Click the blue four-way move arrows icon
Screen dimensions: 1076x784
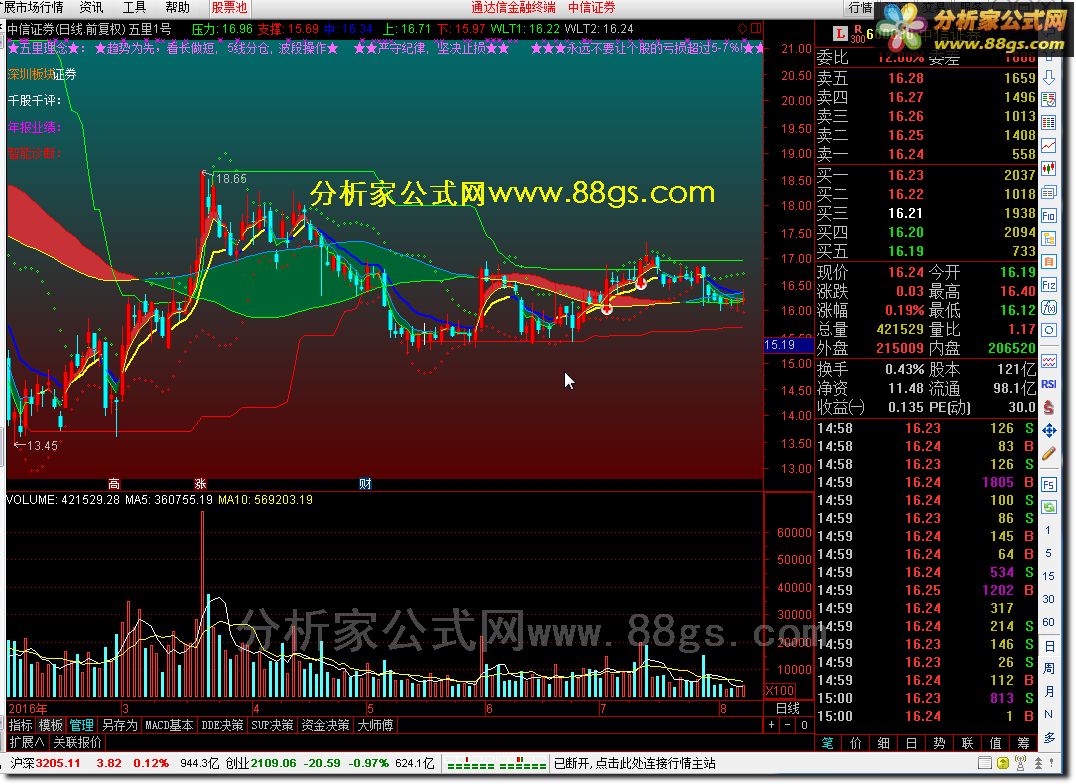coord(1049,430)
